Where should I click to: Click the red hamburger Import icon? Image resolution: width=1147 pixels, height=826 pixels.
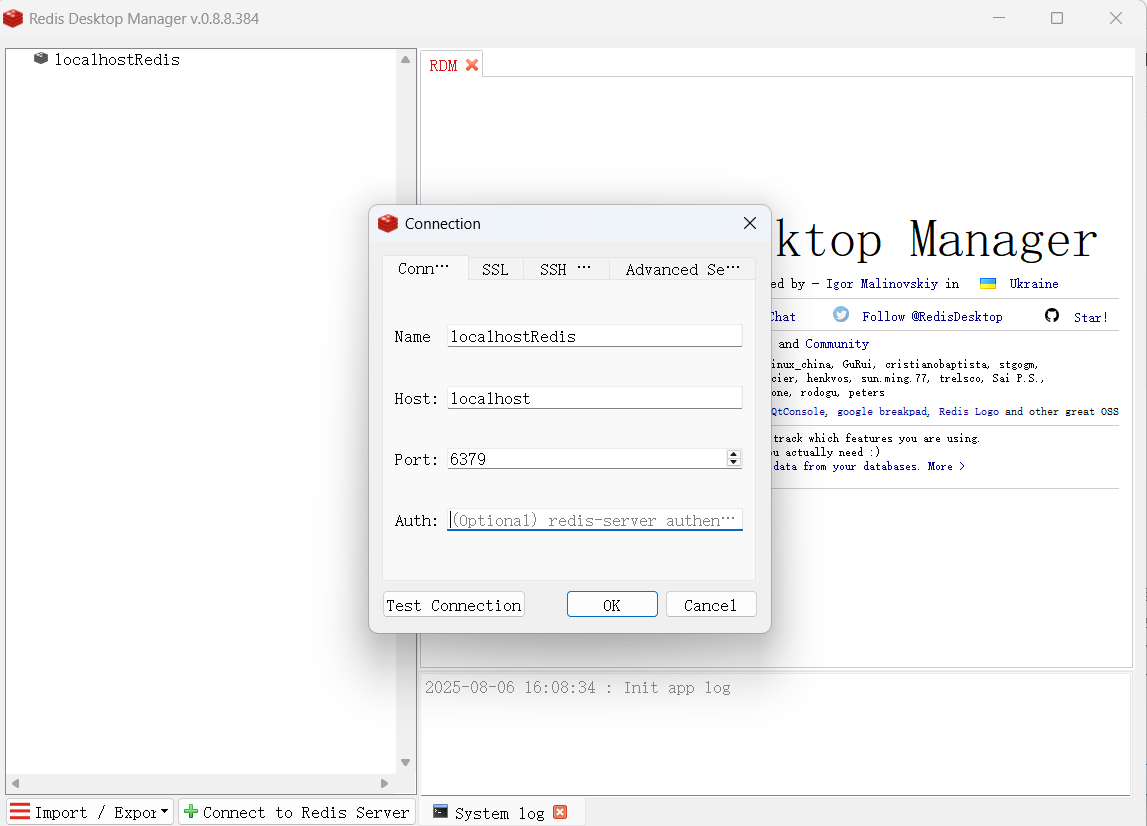point(20,811)
